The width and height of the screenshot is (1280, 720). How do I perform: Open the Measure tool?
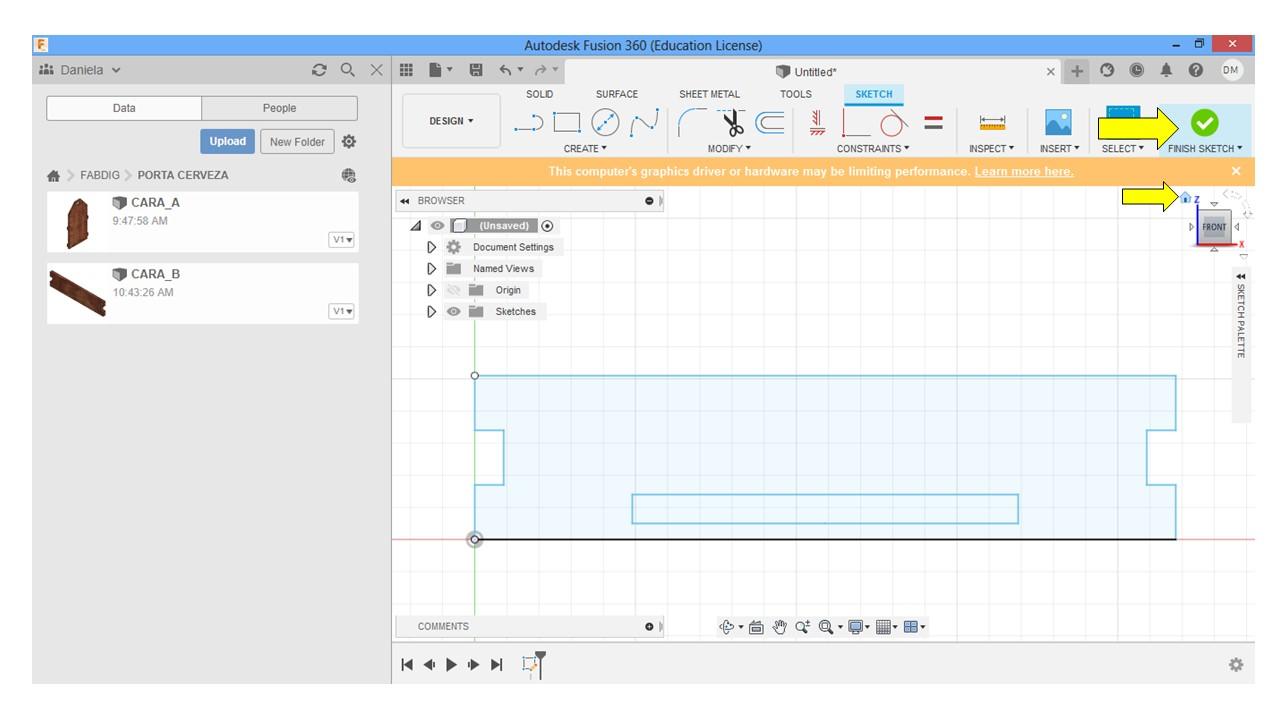click(992, 123)
